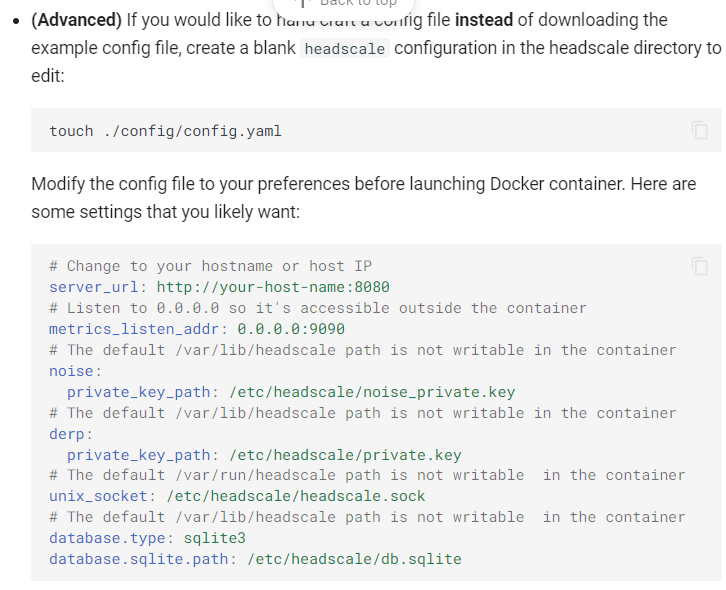
Task: Click the inline headscale code label
Action: [345, 49]
